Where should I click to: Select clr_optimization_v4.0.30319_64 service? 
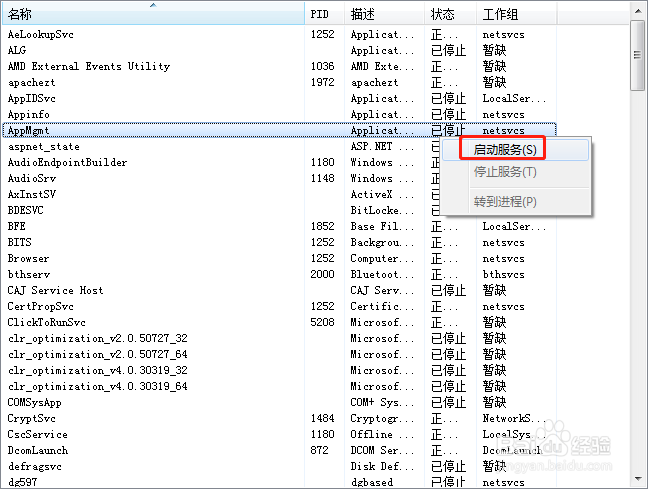click(x=98, y=386)
